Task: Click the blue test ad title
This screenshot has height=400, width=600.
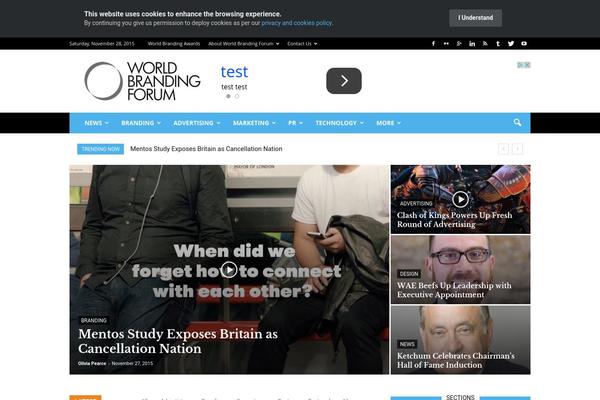Action: [x=234, y=72]
